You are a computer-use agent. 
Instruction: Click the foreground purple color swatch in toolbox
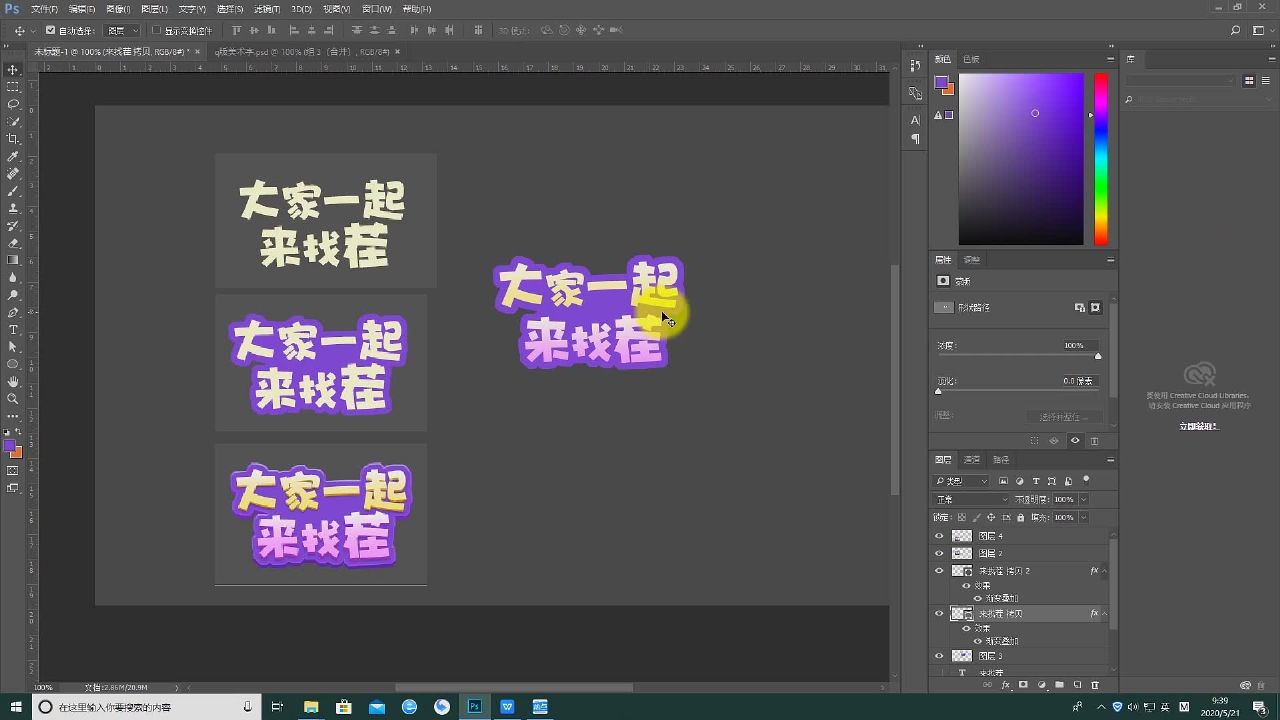[x=10, y=446]
